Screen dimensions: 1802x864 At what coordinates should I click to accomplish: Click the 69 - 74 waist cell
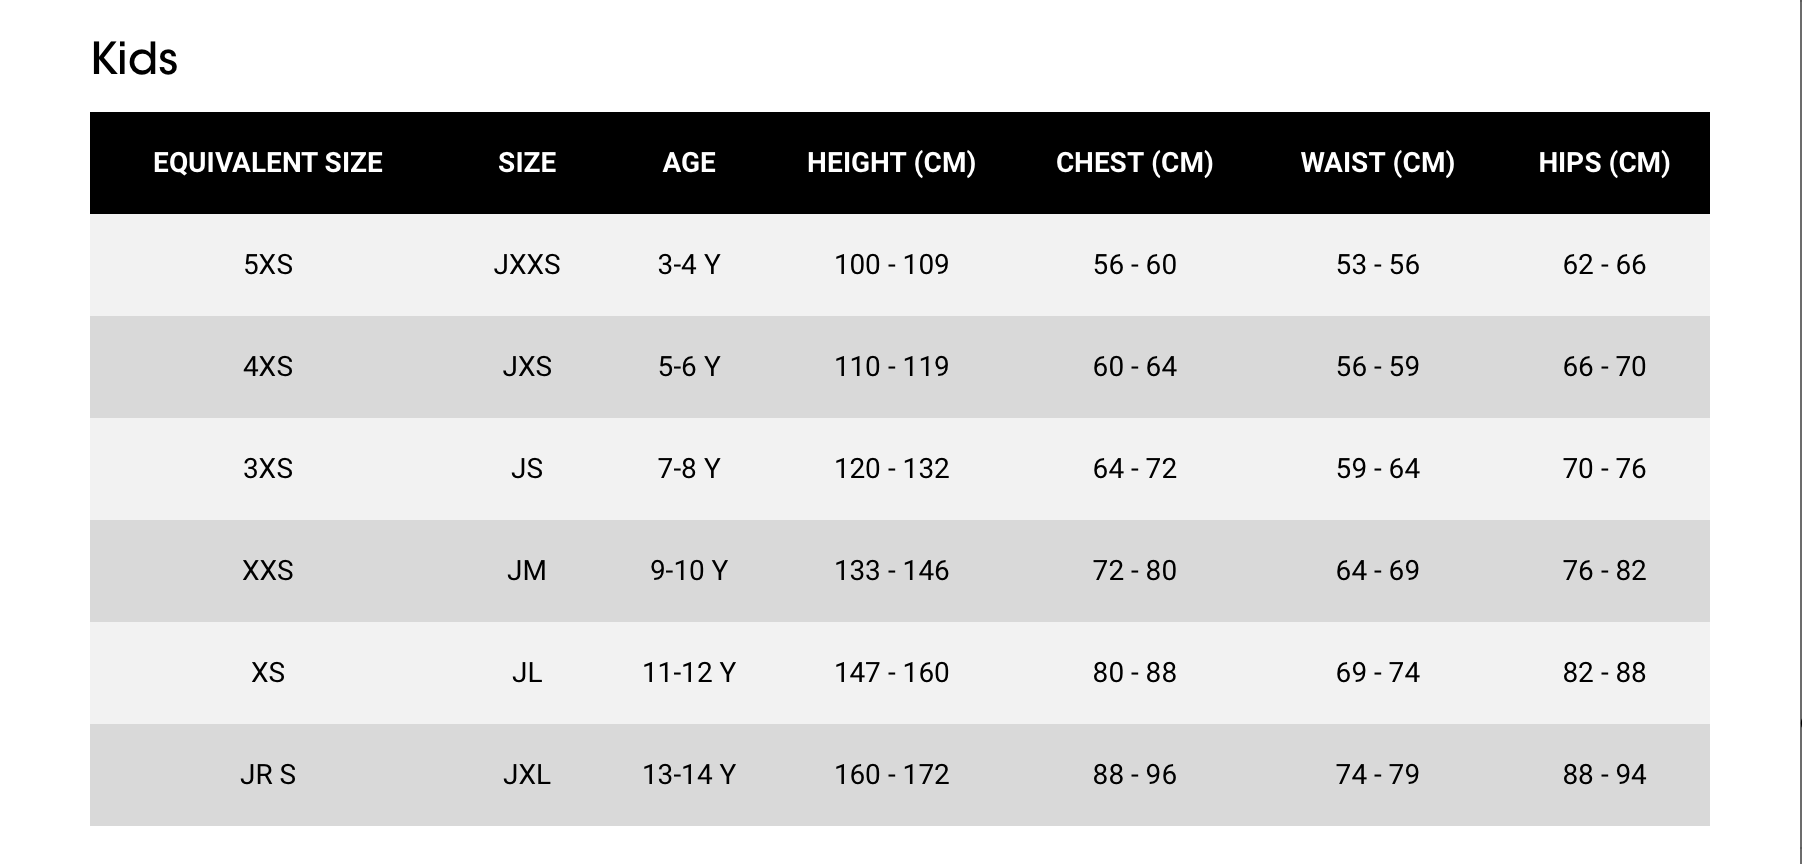[x=1377, y=673]
